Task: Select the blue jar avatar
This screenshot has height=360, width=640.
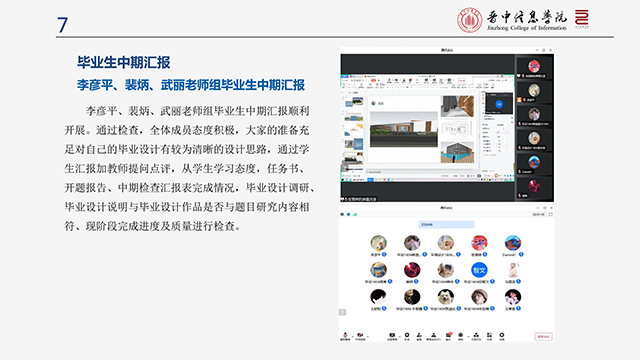Action: pyautogui.click(x=378, y=270)
